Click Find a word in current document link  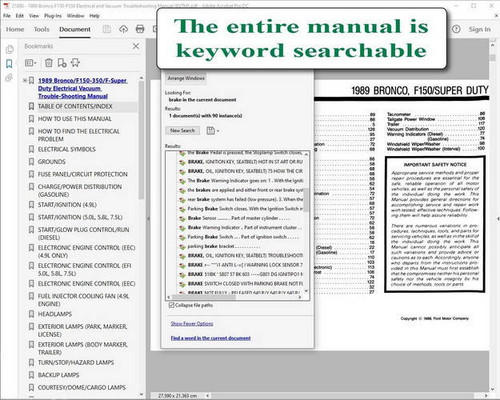tap(211, 338)
